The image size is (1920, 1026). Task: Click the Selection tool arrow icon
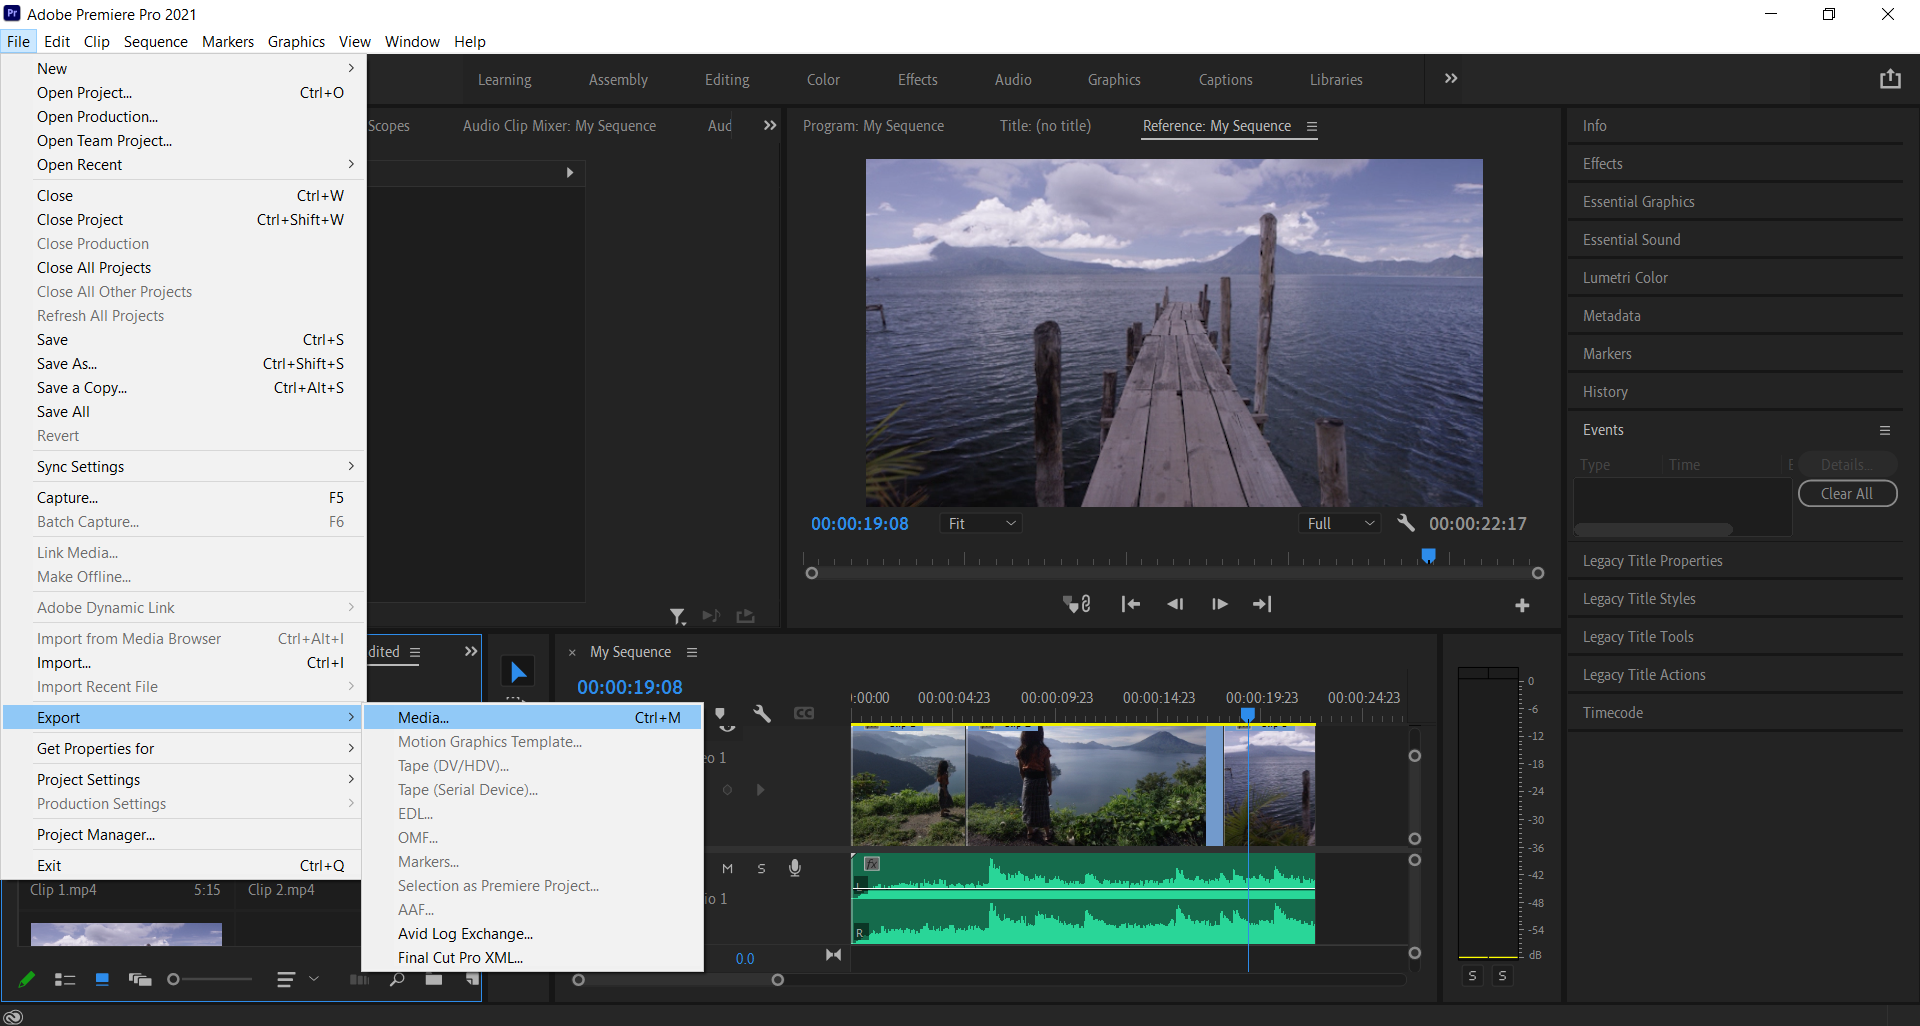[x=518, y=672]
